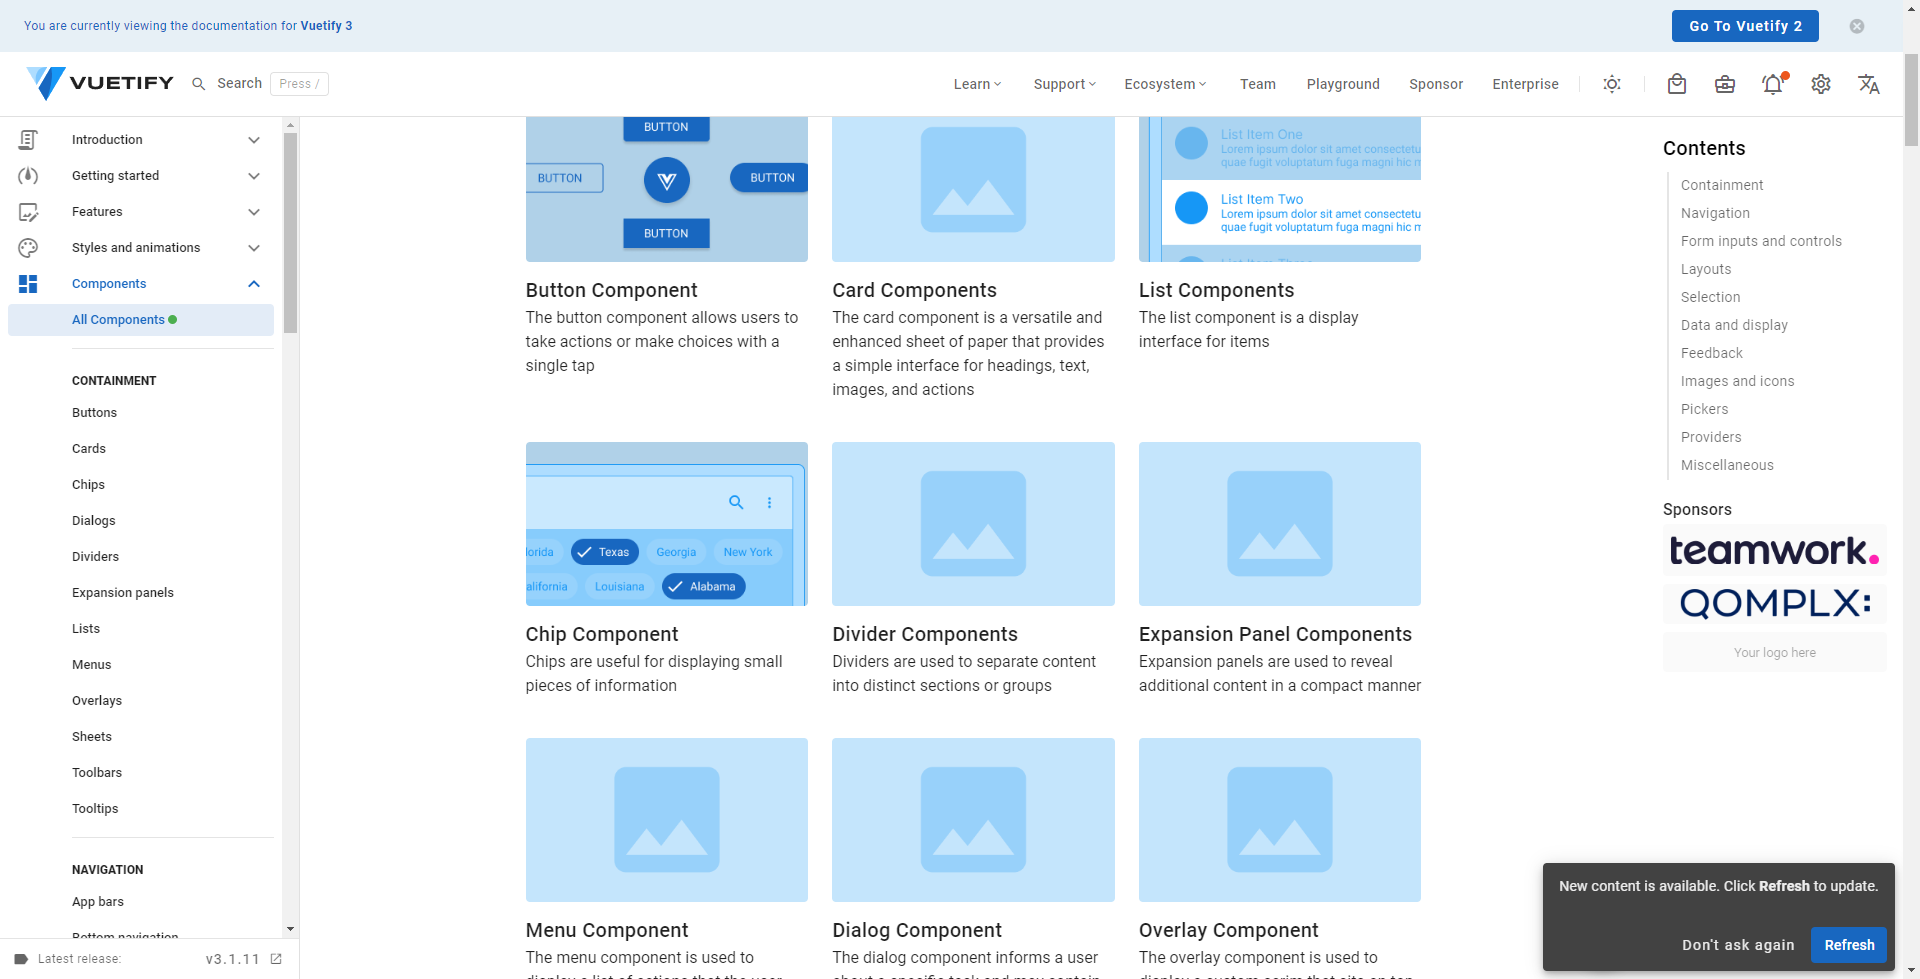Jump to Miscellaneous in Contents
The height and width of the screenshot is (979, 1920).
click(1727, 465)
